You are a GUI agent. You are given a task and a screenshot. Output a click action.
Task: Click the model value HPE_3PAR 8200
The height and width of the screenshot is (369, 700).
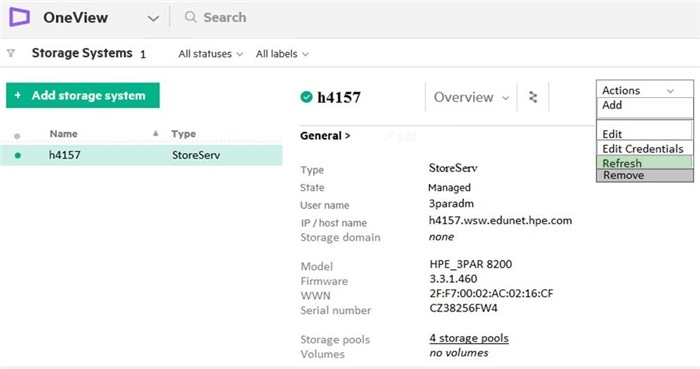[x=471, y=264]
